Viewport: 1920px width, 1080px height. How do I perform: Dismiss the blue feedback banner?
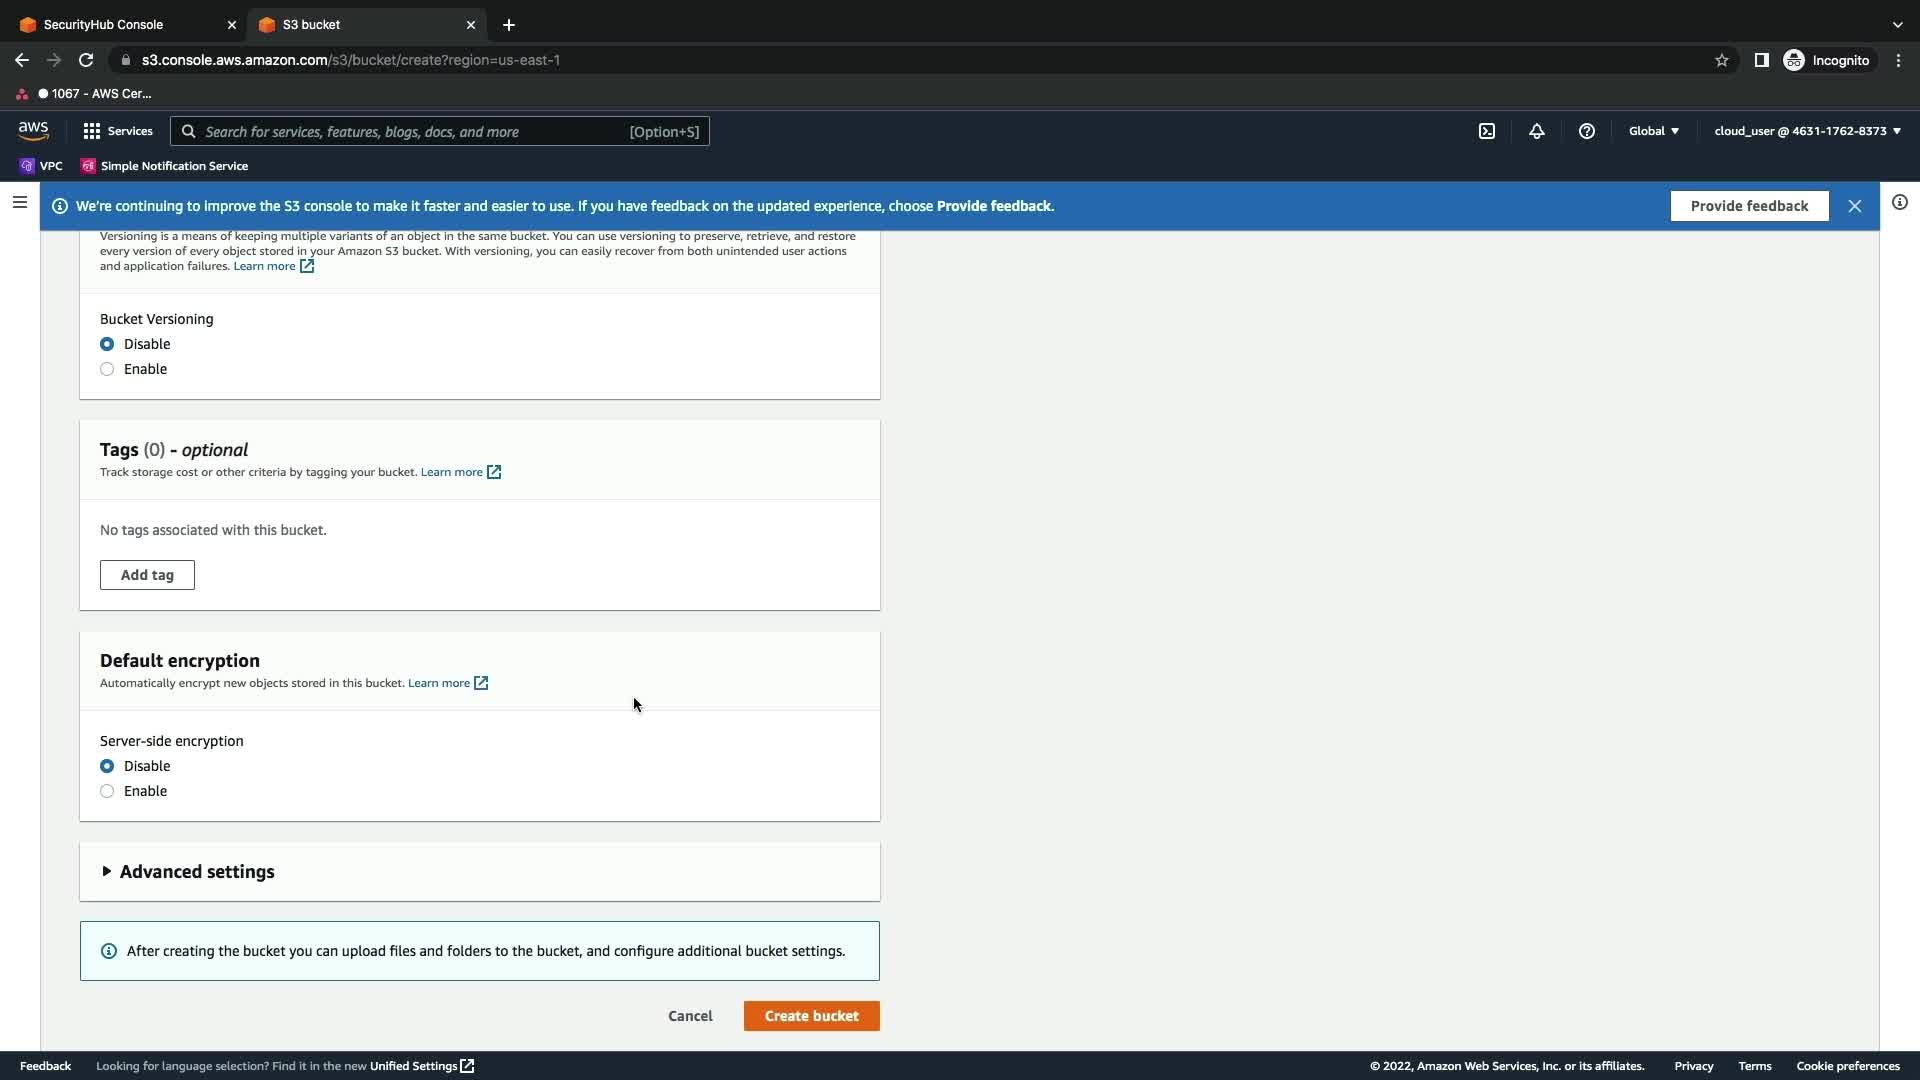(x=1855, y=206)
